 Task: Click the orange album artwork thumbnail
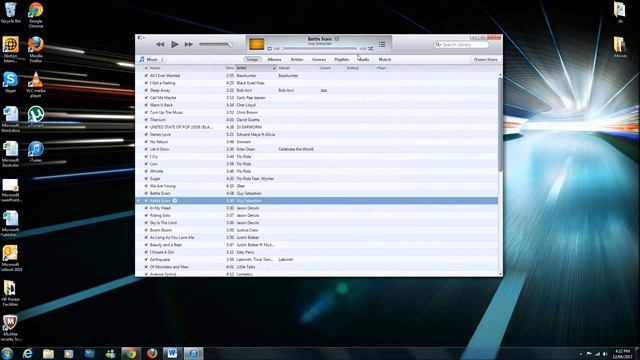(256, 44)
